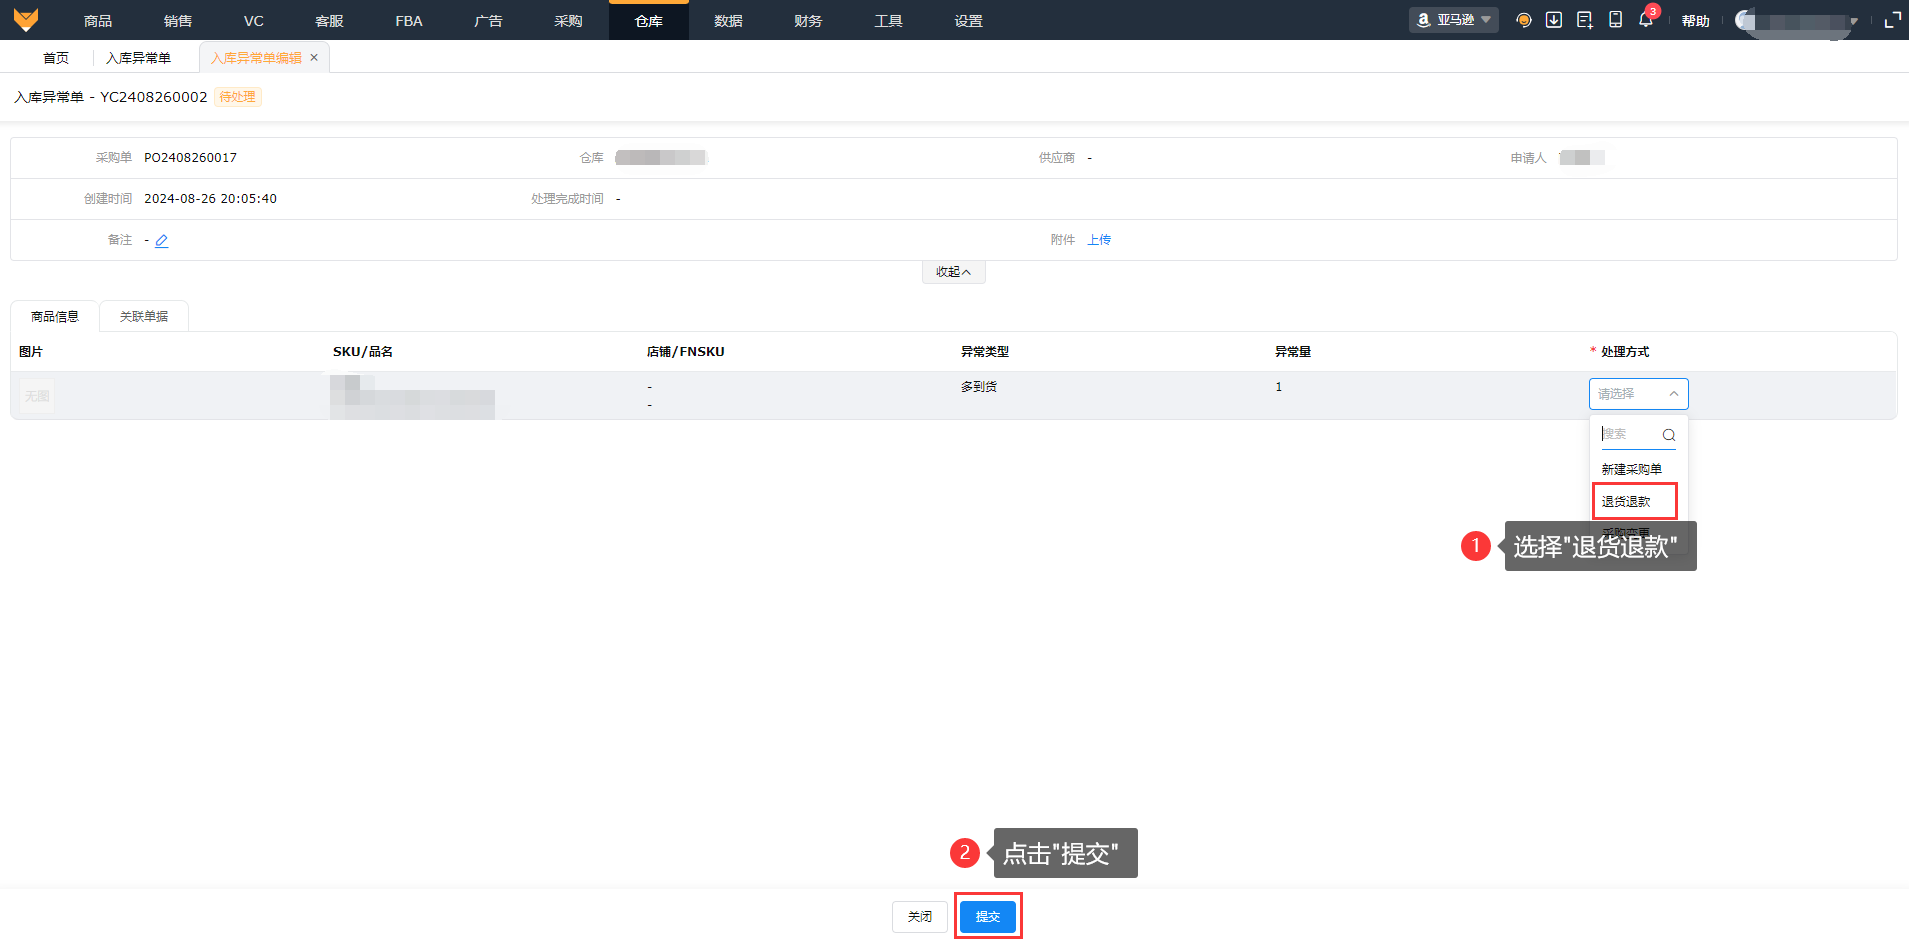Click the 关闭 button
Screen dimensions: 1909x941
pyautogui.click(x=920, y=917)
